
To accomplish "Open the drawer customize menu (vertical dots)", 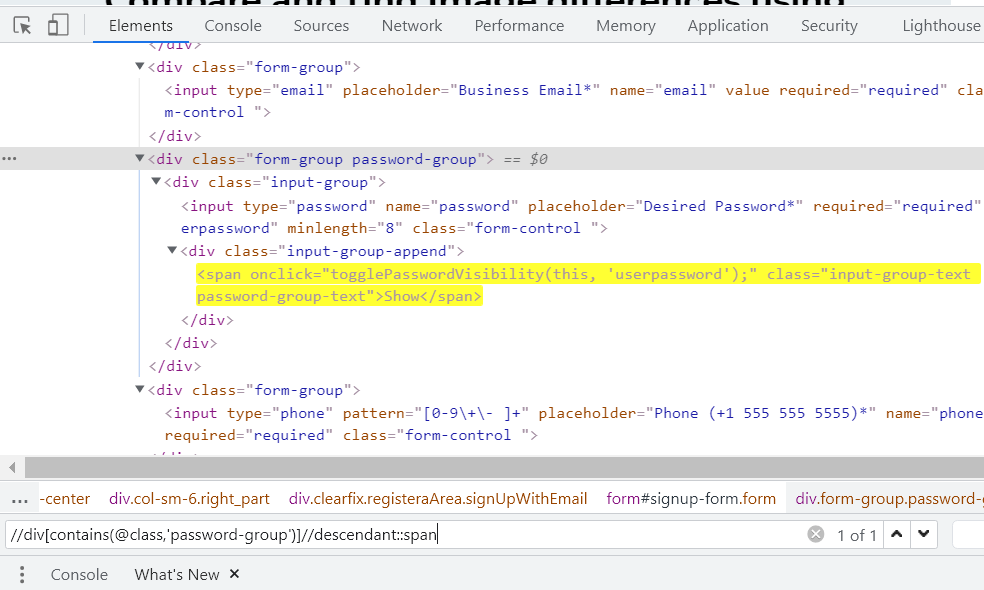I will tap(21, 574).
